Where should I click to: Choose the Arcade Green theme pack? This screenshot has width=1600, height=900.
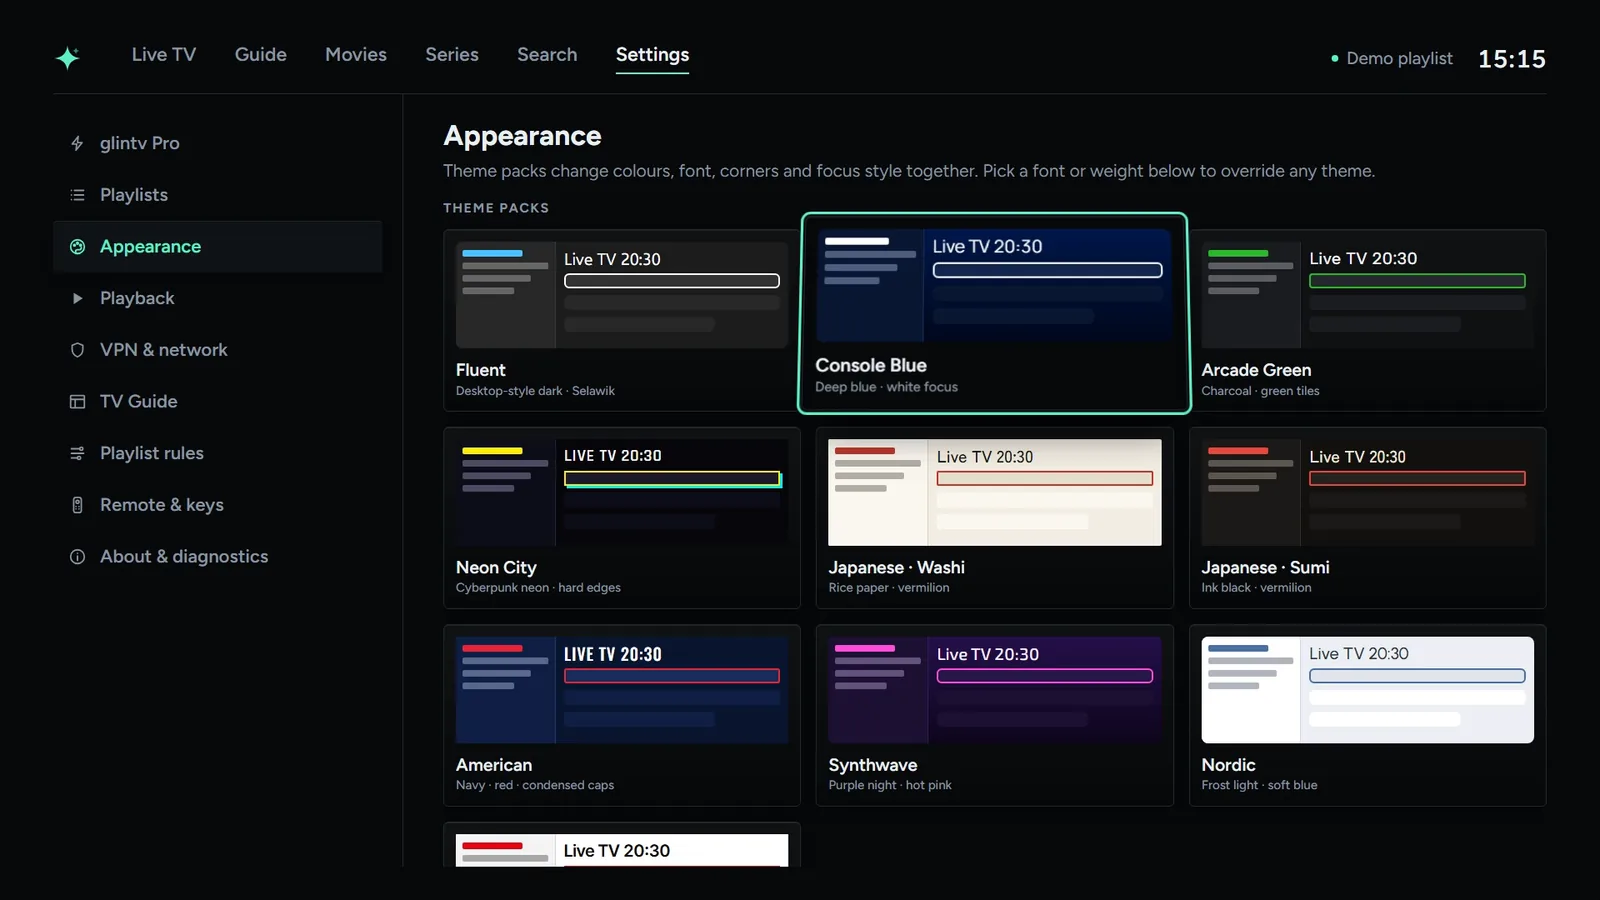(x=1367, y=320)
